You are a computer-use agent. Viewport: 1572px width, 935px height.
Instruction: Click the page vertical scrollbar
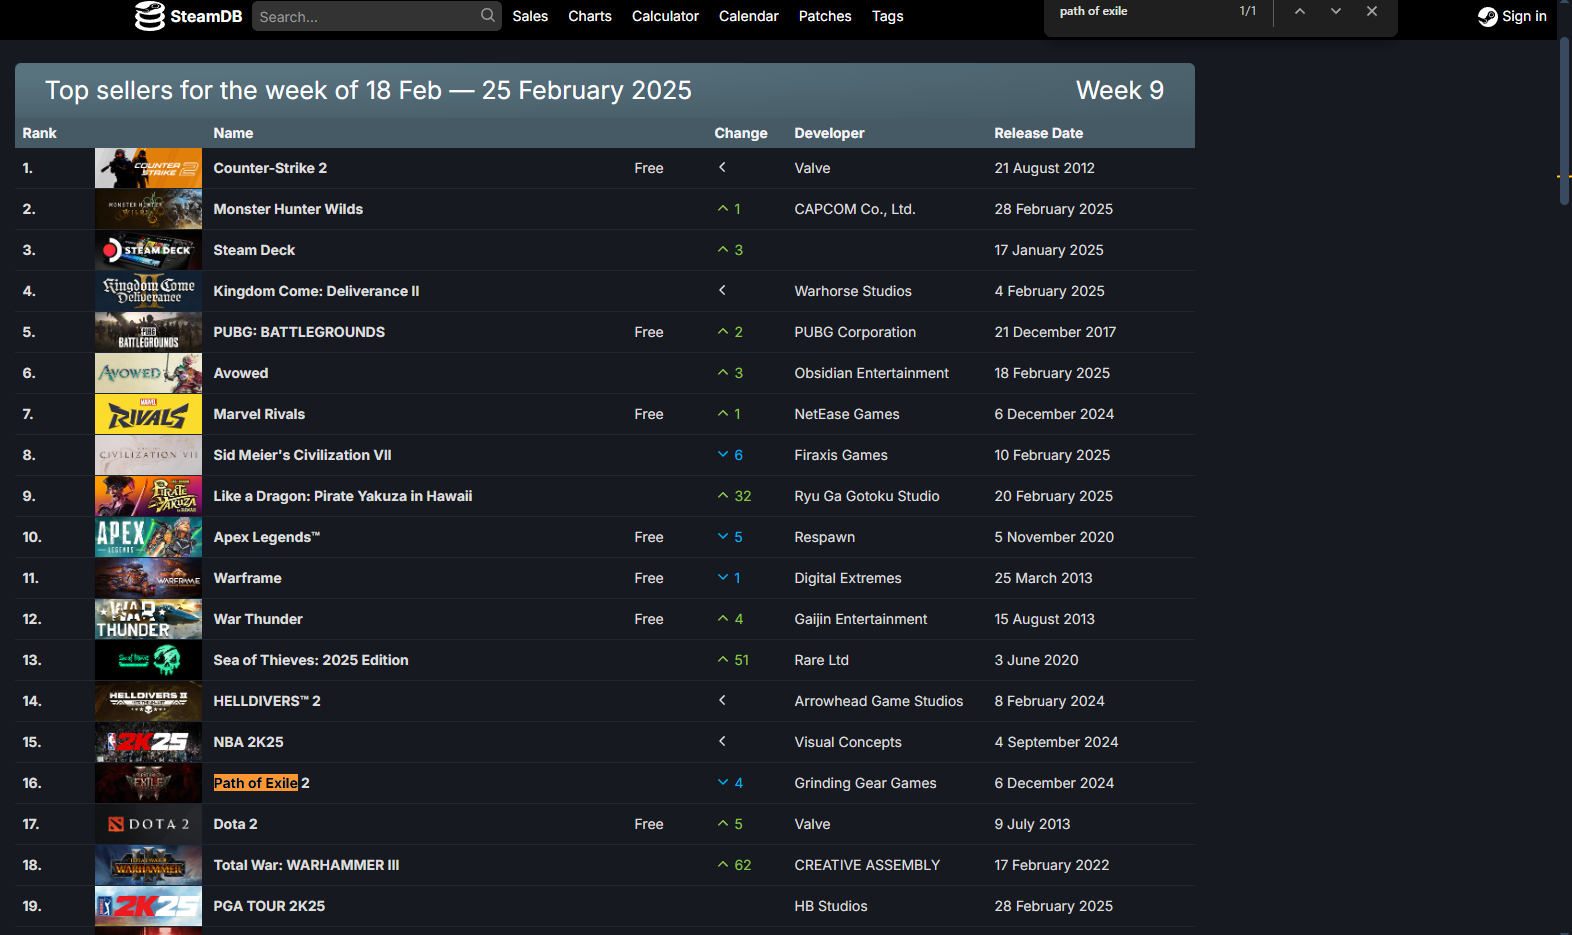1565,120
